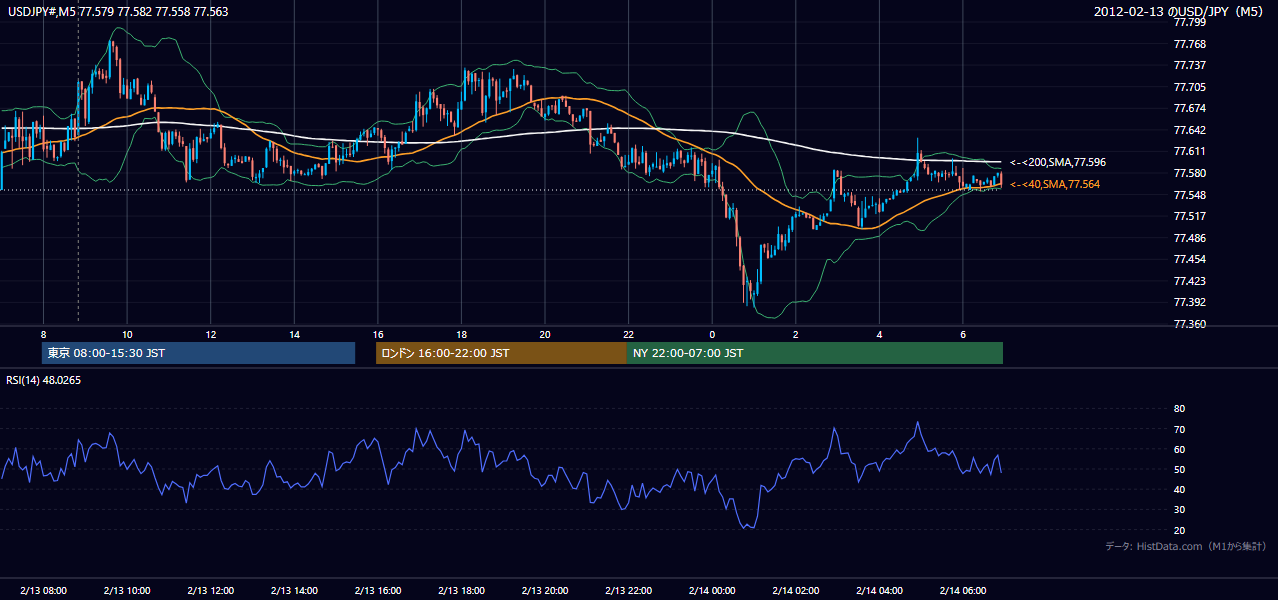1278x600 pixels.
Task: Click hour tick 16 above the London session bar
Action: [377, 334]
